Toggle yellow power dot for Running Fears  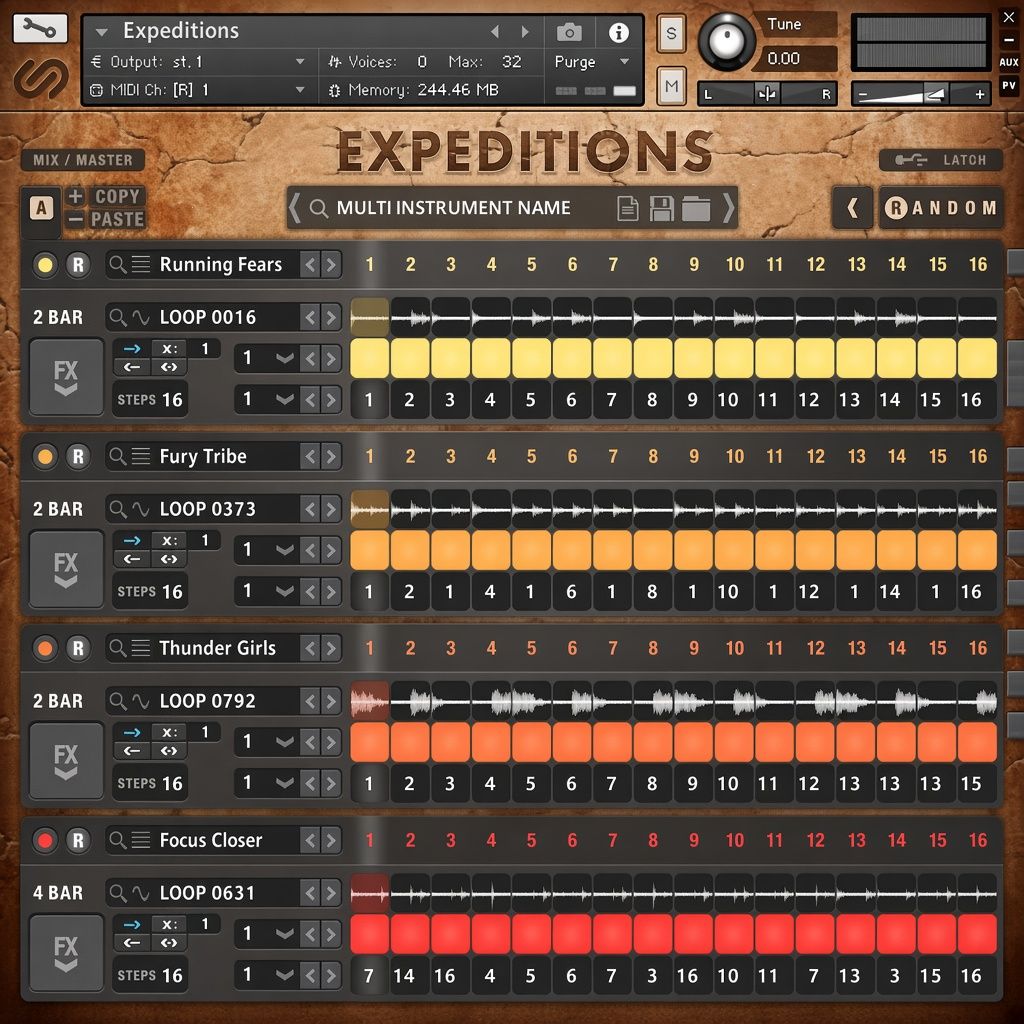[x=45, y=265]
